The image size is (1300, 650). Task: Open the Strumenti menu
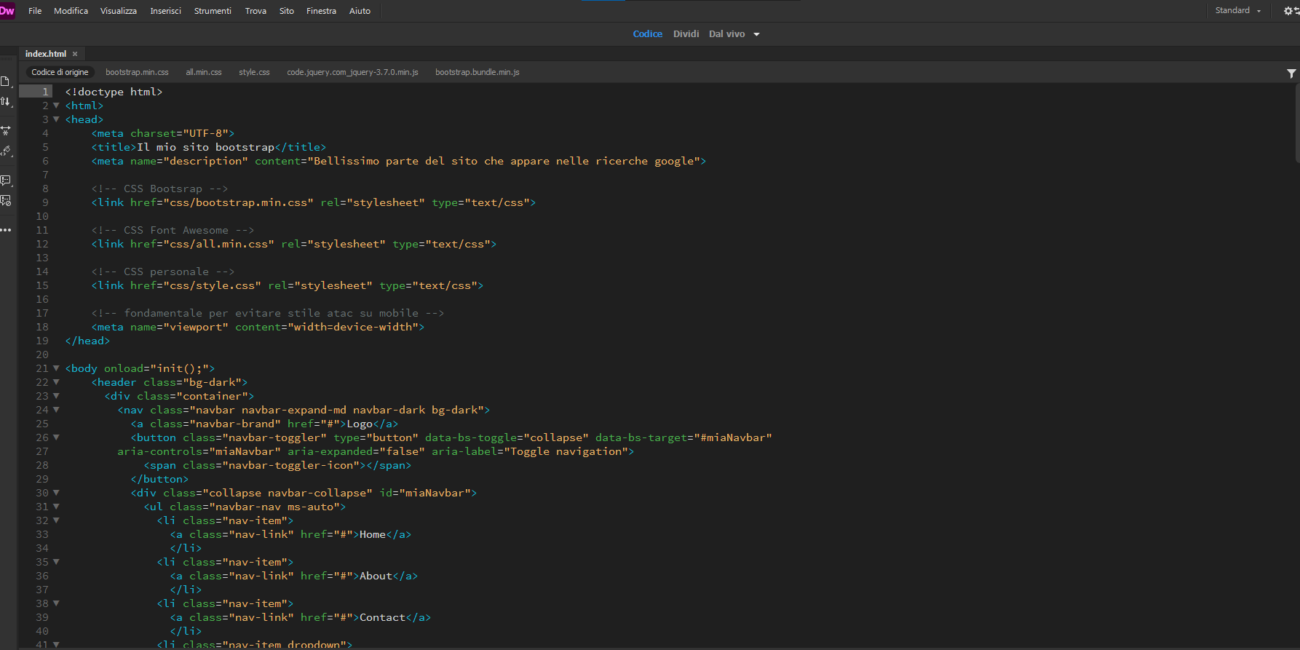[x=213, y=11]
